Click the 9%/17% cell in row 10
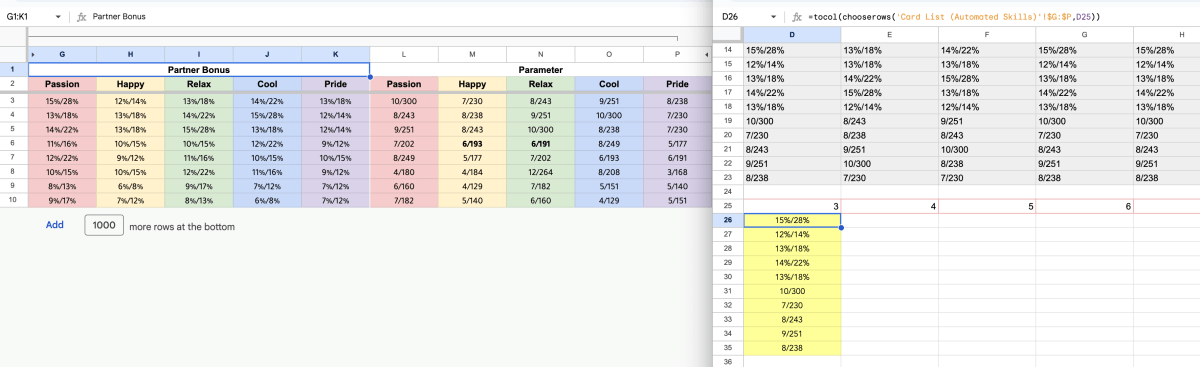Image resolution: width=1200 pixels, height=367 pixels. pyautogui.click(x=63, y=200)
